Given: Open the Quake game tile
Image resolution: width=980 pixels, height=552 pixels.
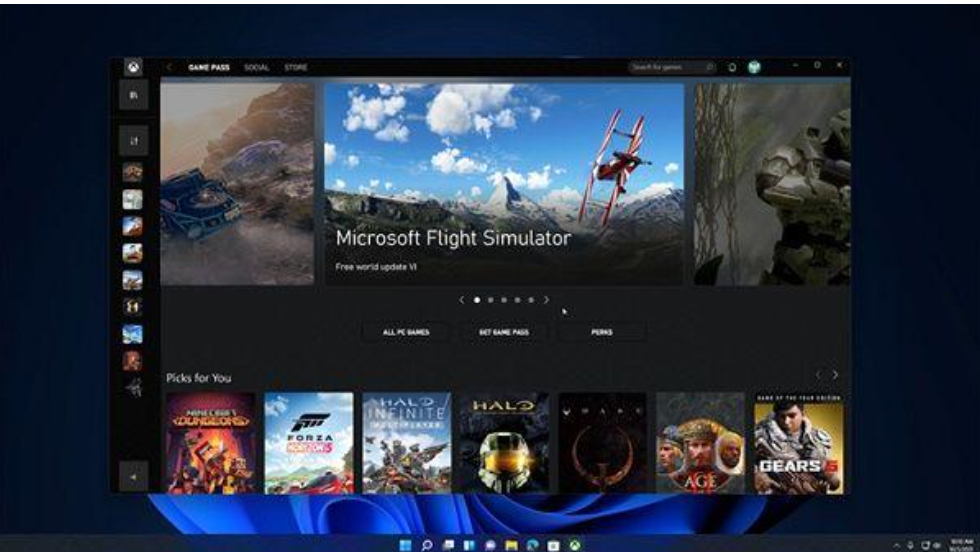Looking at the screenshot, I should [602, 443].
